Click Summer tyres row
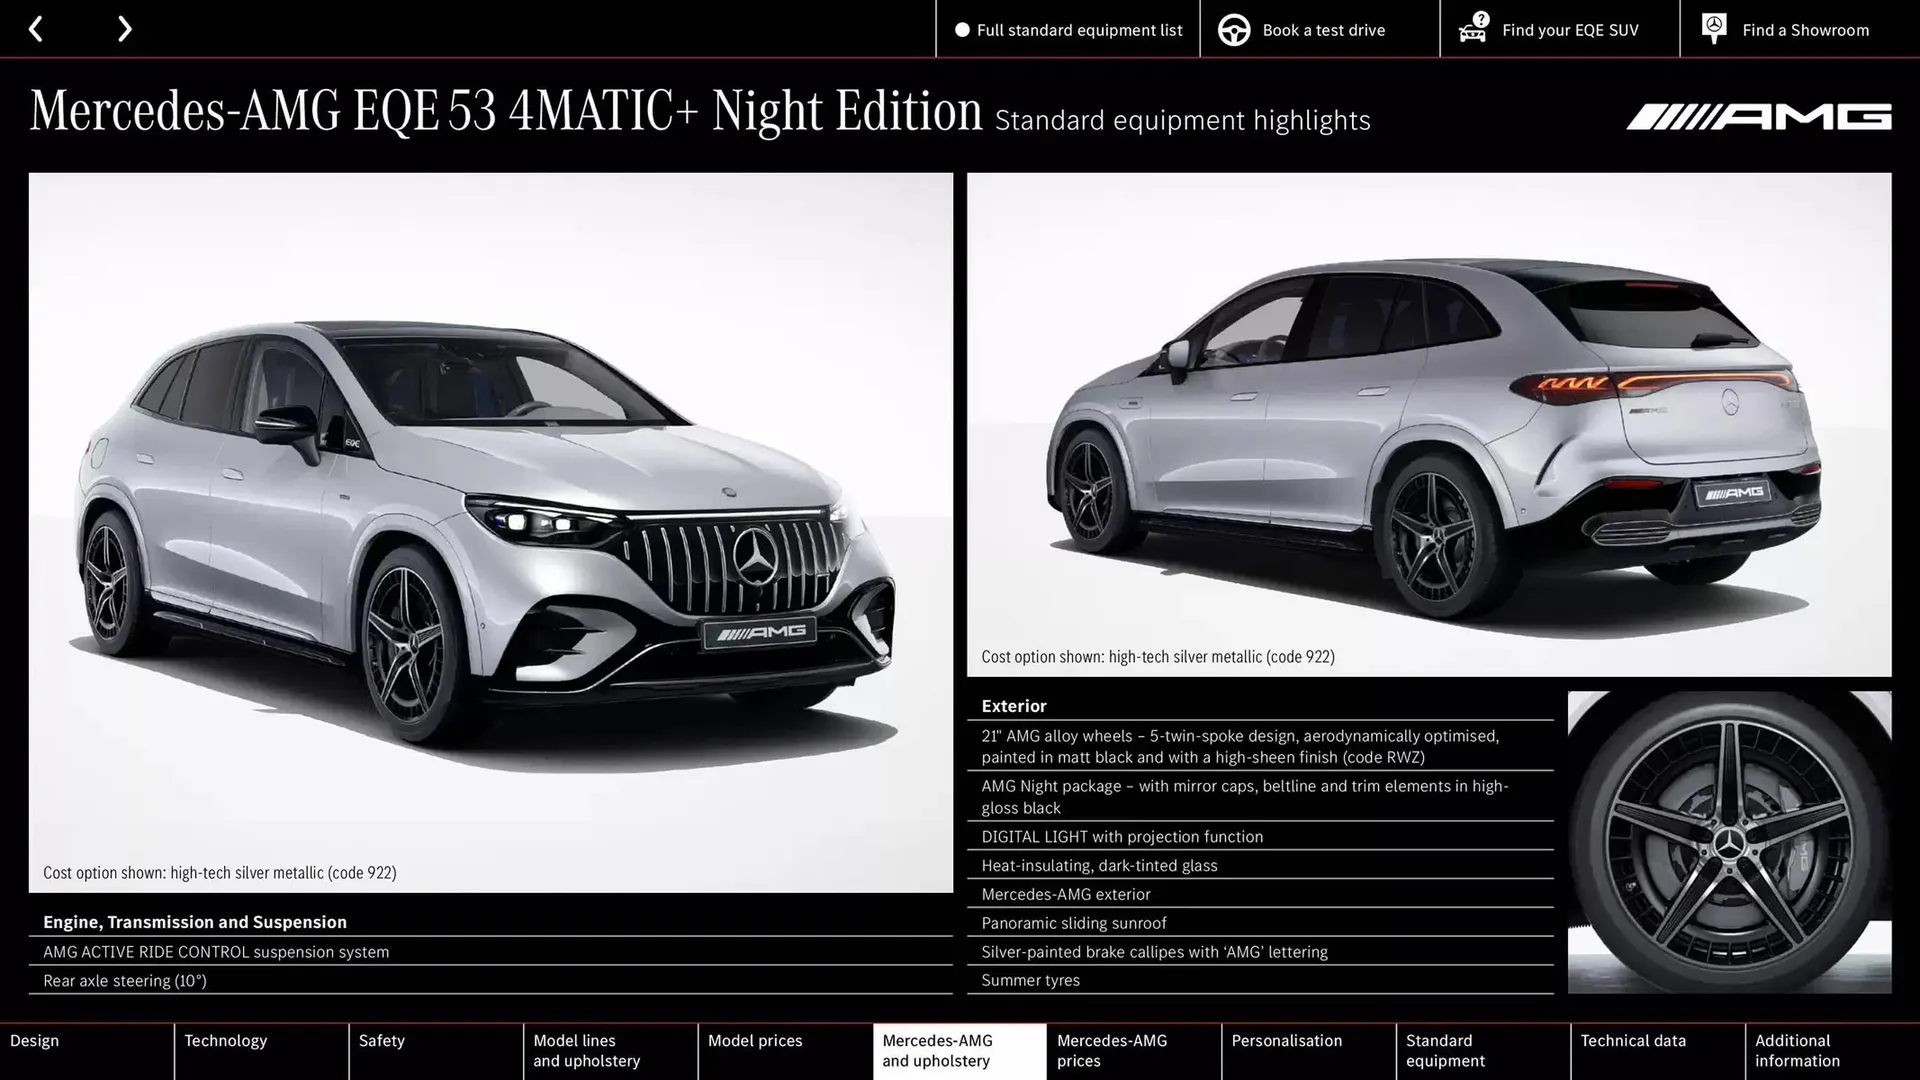This screenshot has width=1920, height=1080. tap(1260, 981)
